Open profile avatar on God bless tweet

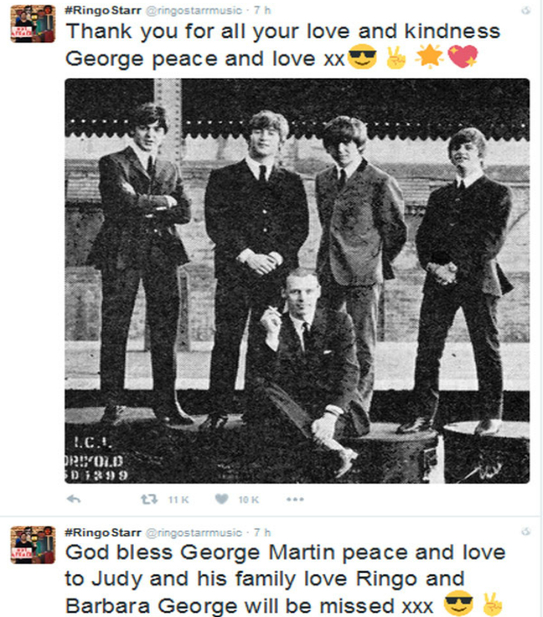click(x=33, y=545)
